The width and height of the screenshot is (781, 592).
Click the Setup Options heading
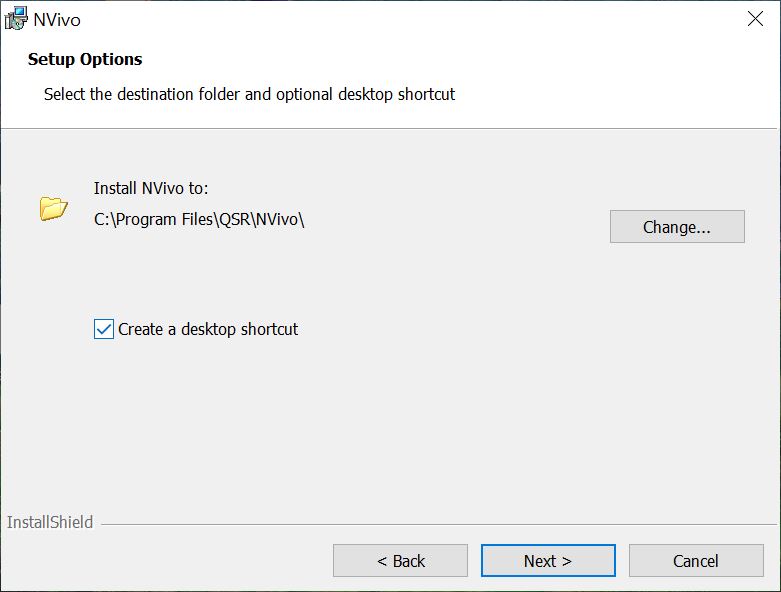[85, 59]
